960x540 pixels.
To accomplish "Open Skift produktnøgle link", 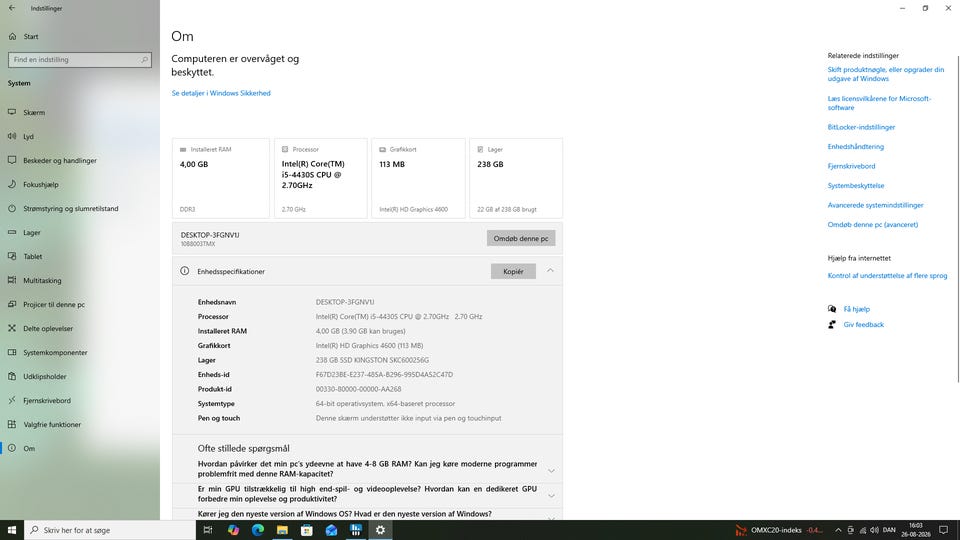I will click(885, 74).
